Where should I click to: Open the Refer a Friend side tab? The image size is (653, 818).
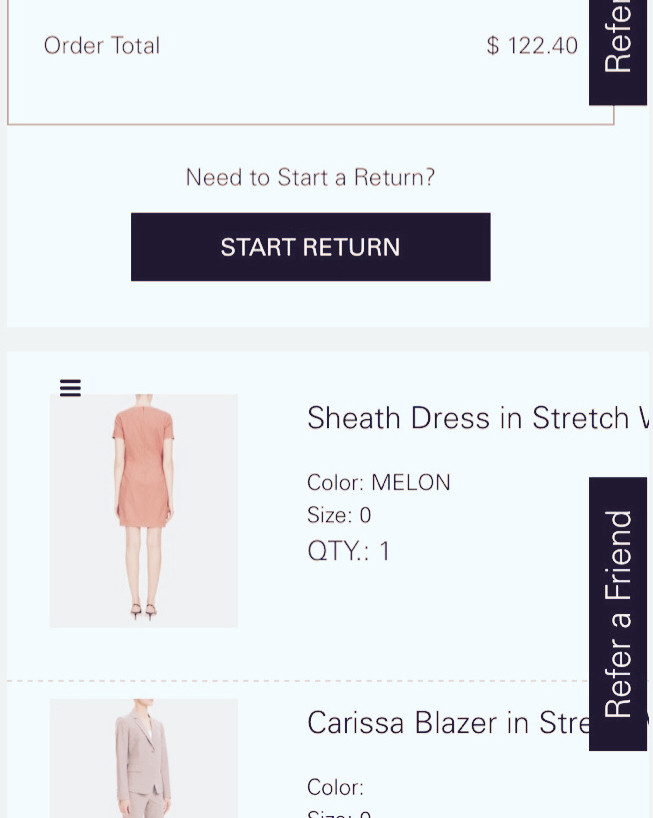pos(618,613)
